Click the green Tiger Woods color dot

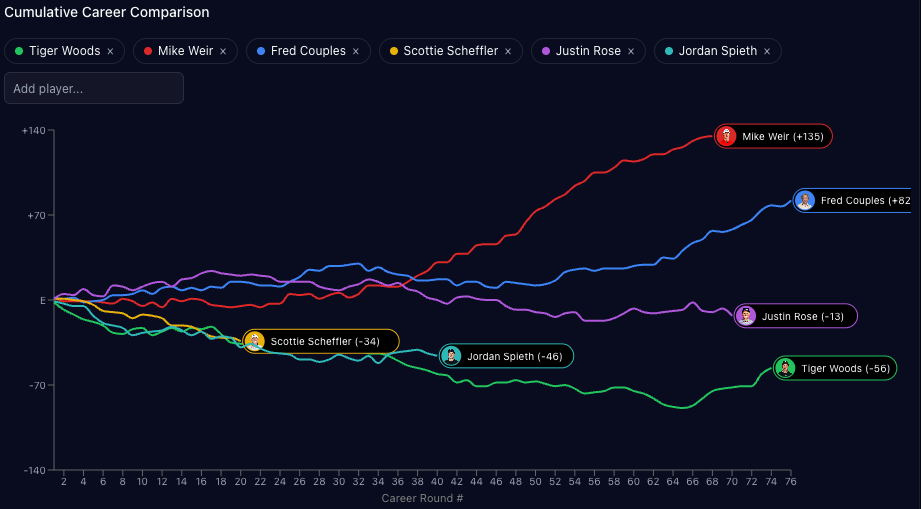click(19, 51)
